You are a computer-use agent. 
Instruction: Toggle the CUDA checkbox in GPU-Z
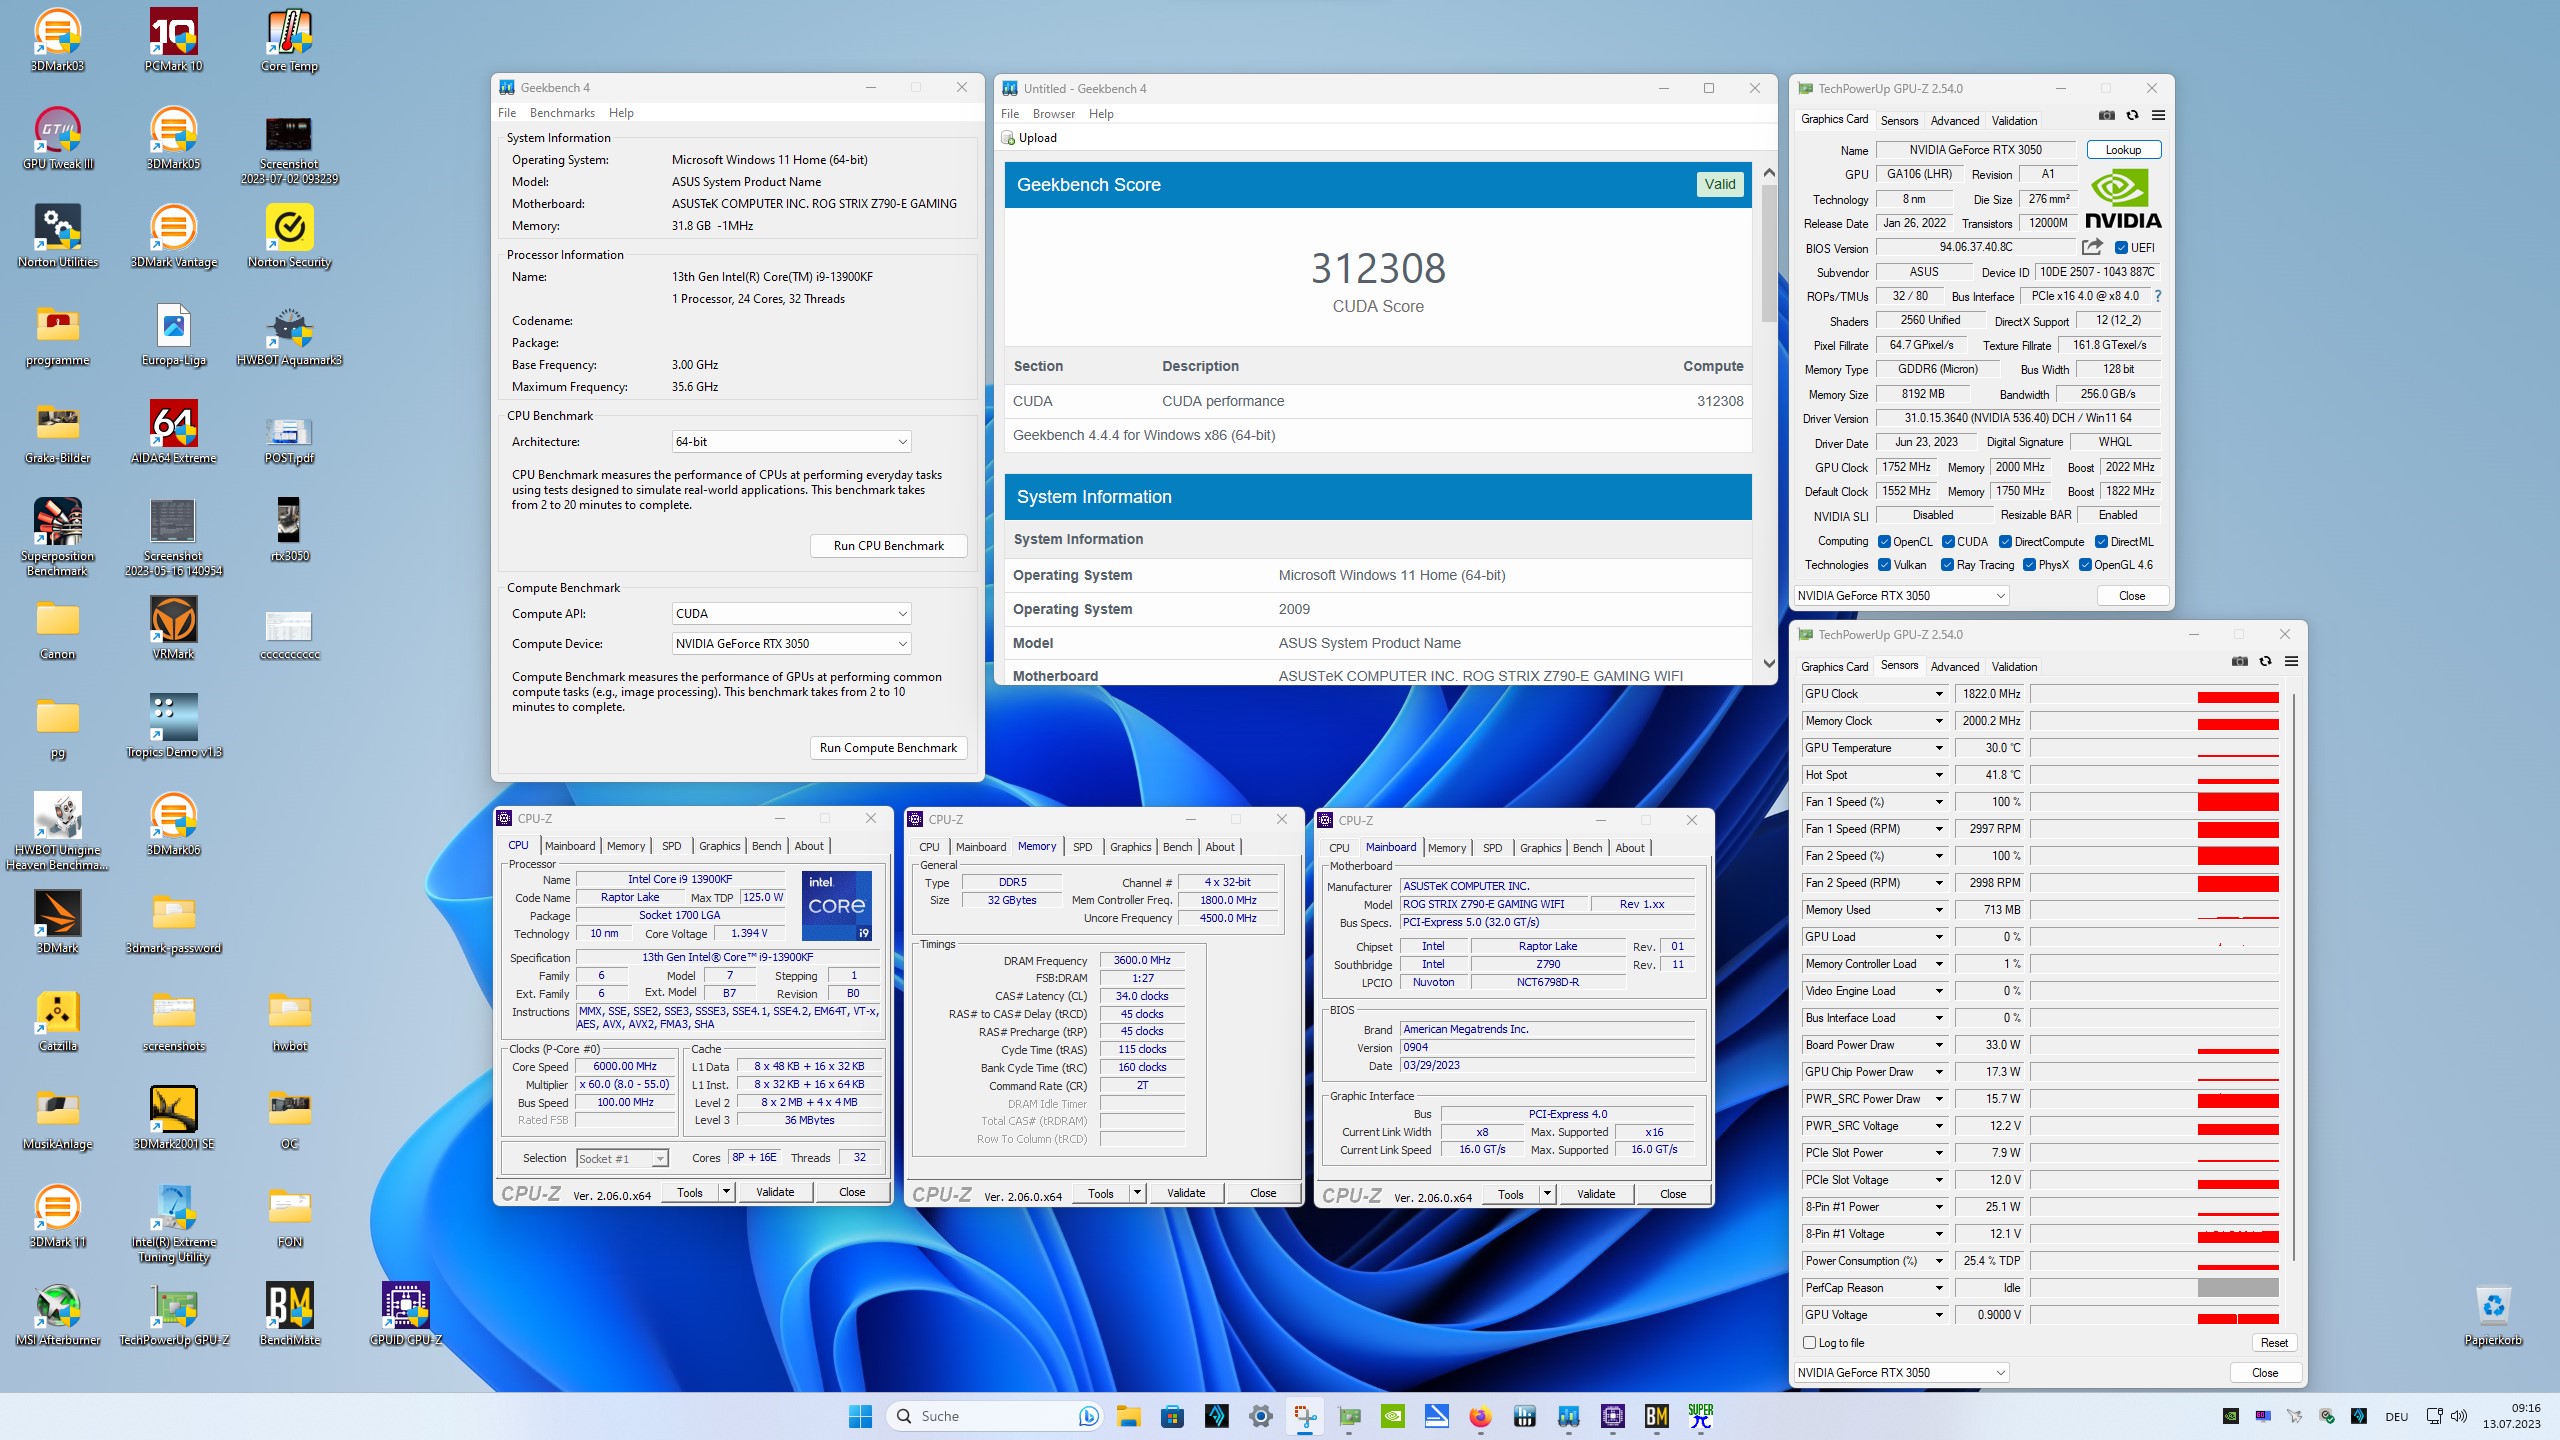(1948, 542)
